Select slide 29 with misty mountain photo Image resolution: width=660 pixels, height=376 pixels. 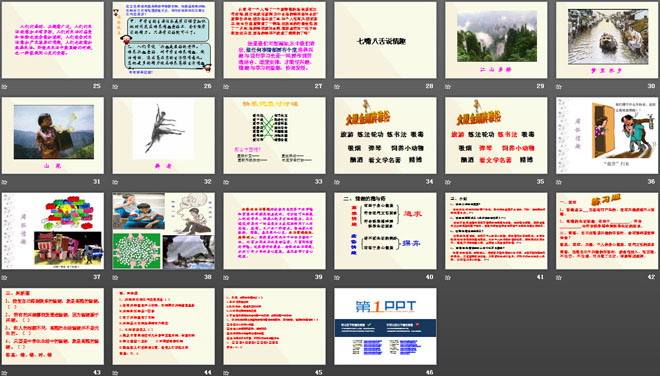[496, 40]
